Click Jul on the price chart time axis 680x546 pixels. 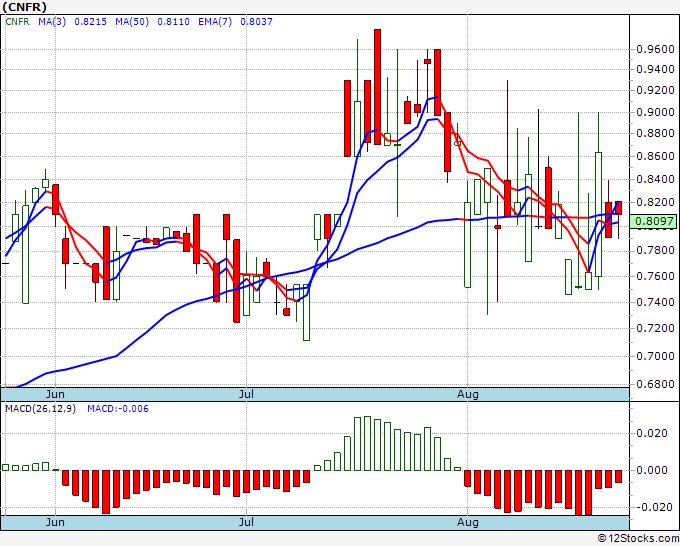[246, 394]
